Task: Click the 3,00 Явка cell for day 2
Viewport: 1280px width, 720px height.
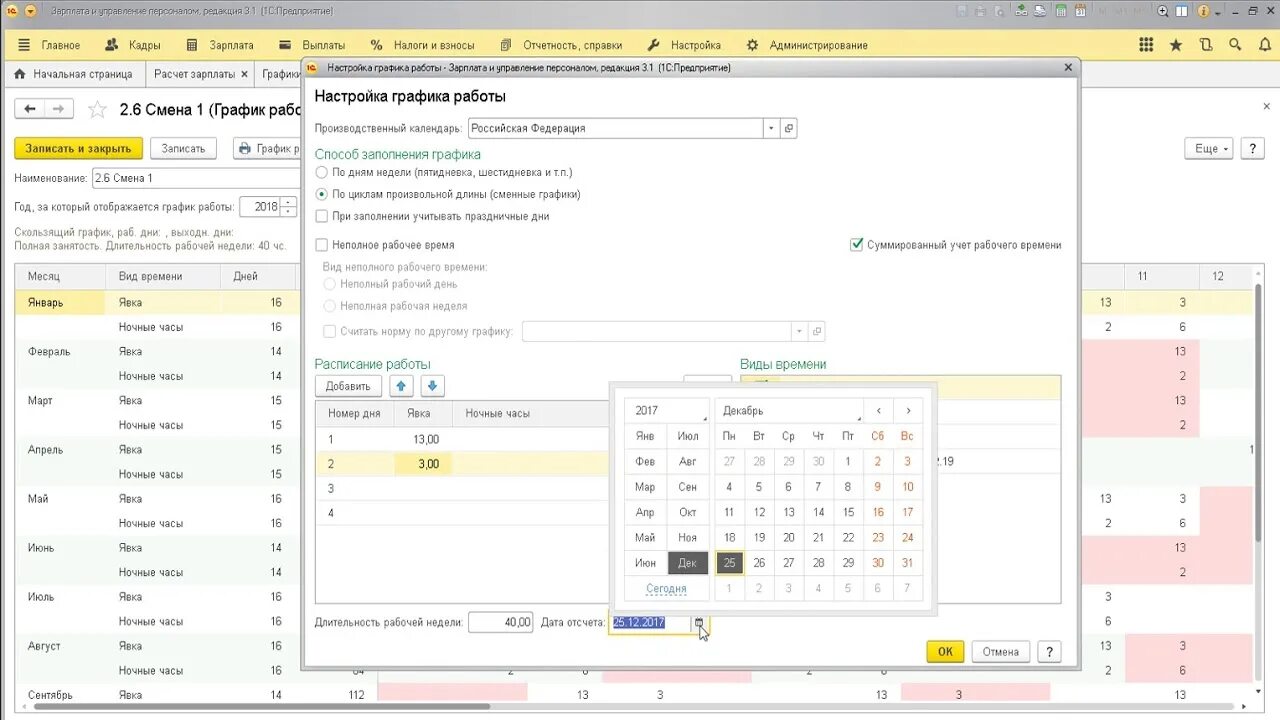Action: tap(423, 464)
